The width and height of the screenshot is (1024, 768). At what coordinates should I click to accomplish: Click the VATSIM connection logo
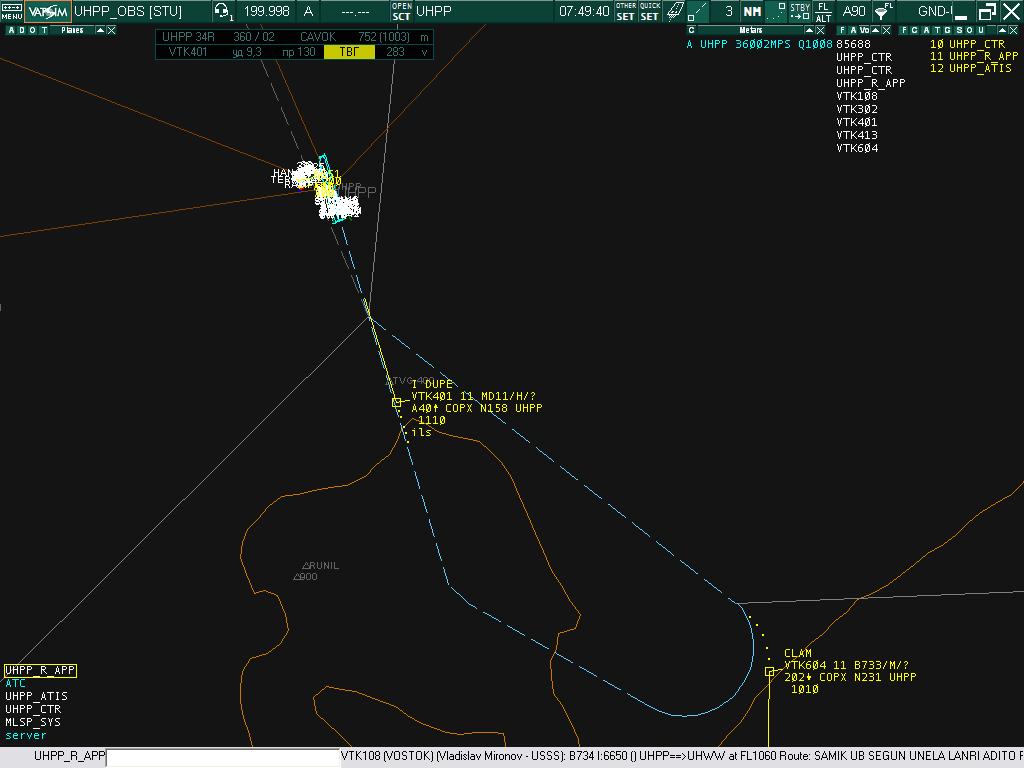48,11
